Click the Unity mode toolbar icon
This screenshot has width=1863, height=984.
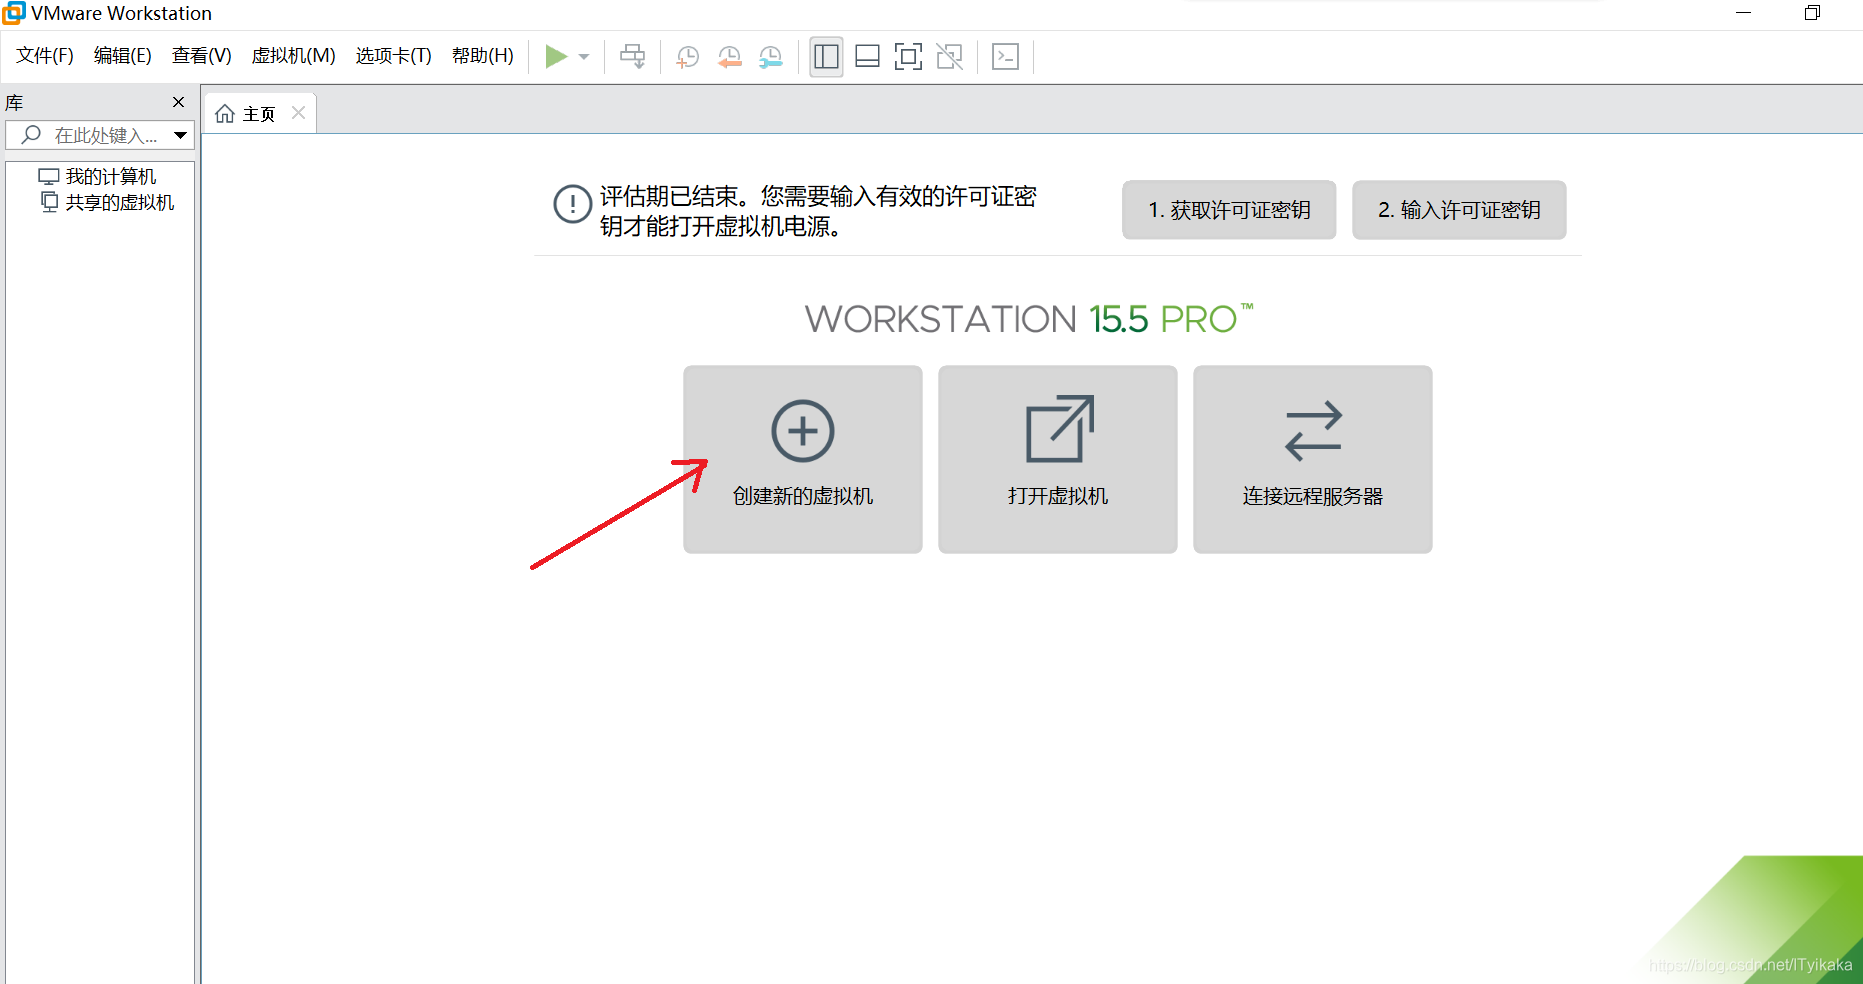coord(949,57)
